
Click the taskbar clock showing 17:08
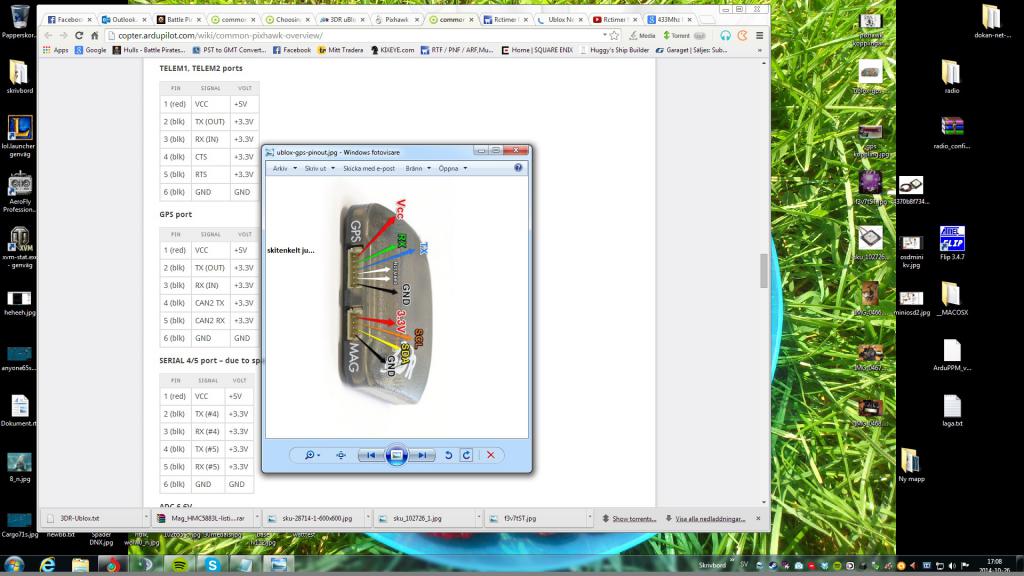click(994, 565)
